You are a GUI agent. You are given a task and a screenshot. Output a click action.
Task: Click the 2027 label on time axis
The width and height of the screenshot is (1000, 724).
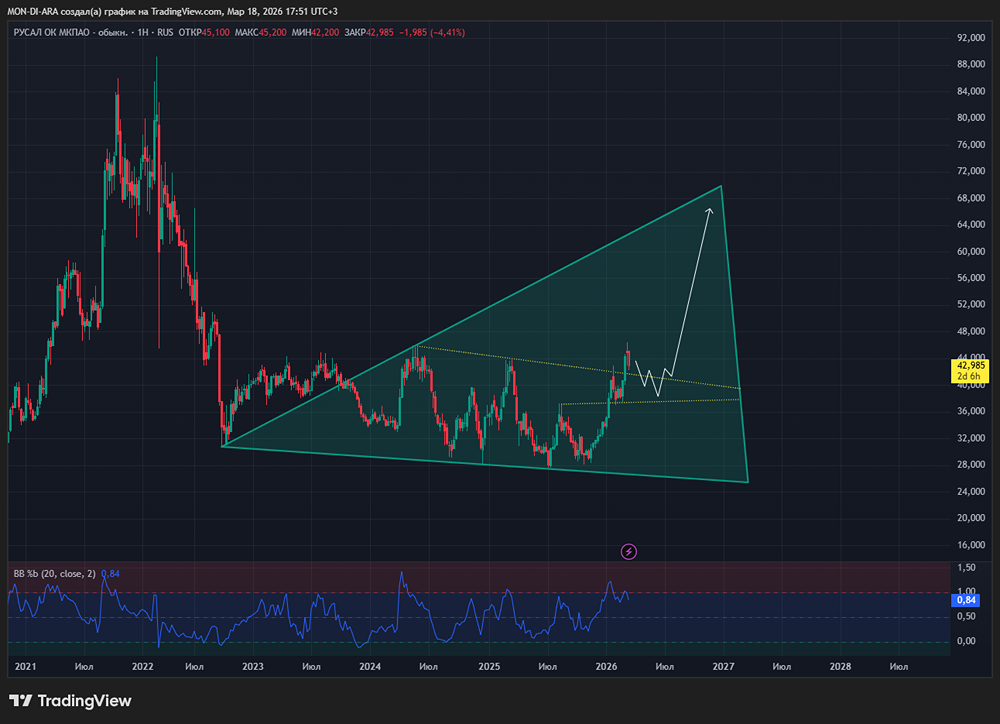click(x=723, y=667)
